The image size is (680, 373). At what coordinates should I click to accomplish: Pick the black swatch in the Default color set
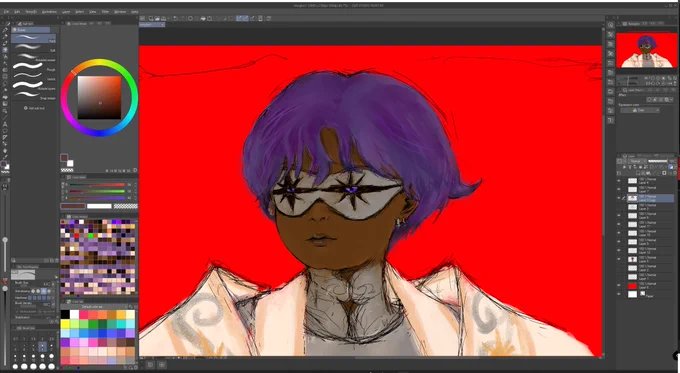click(x=65, y=314)
